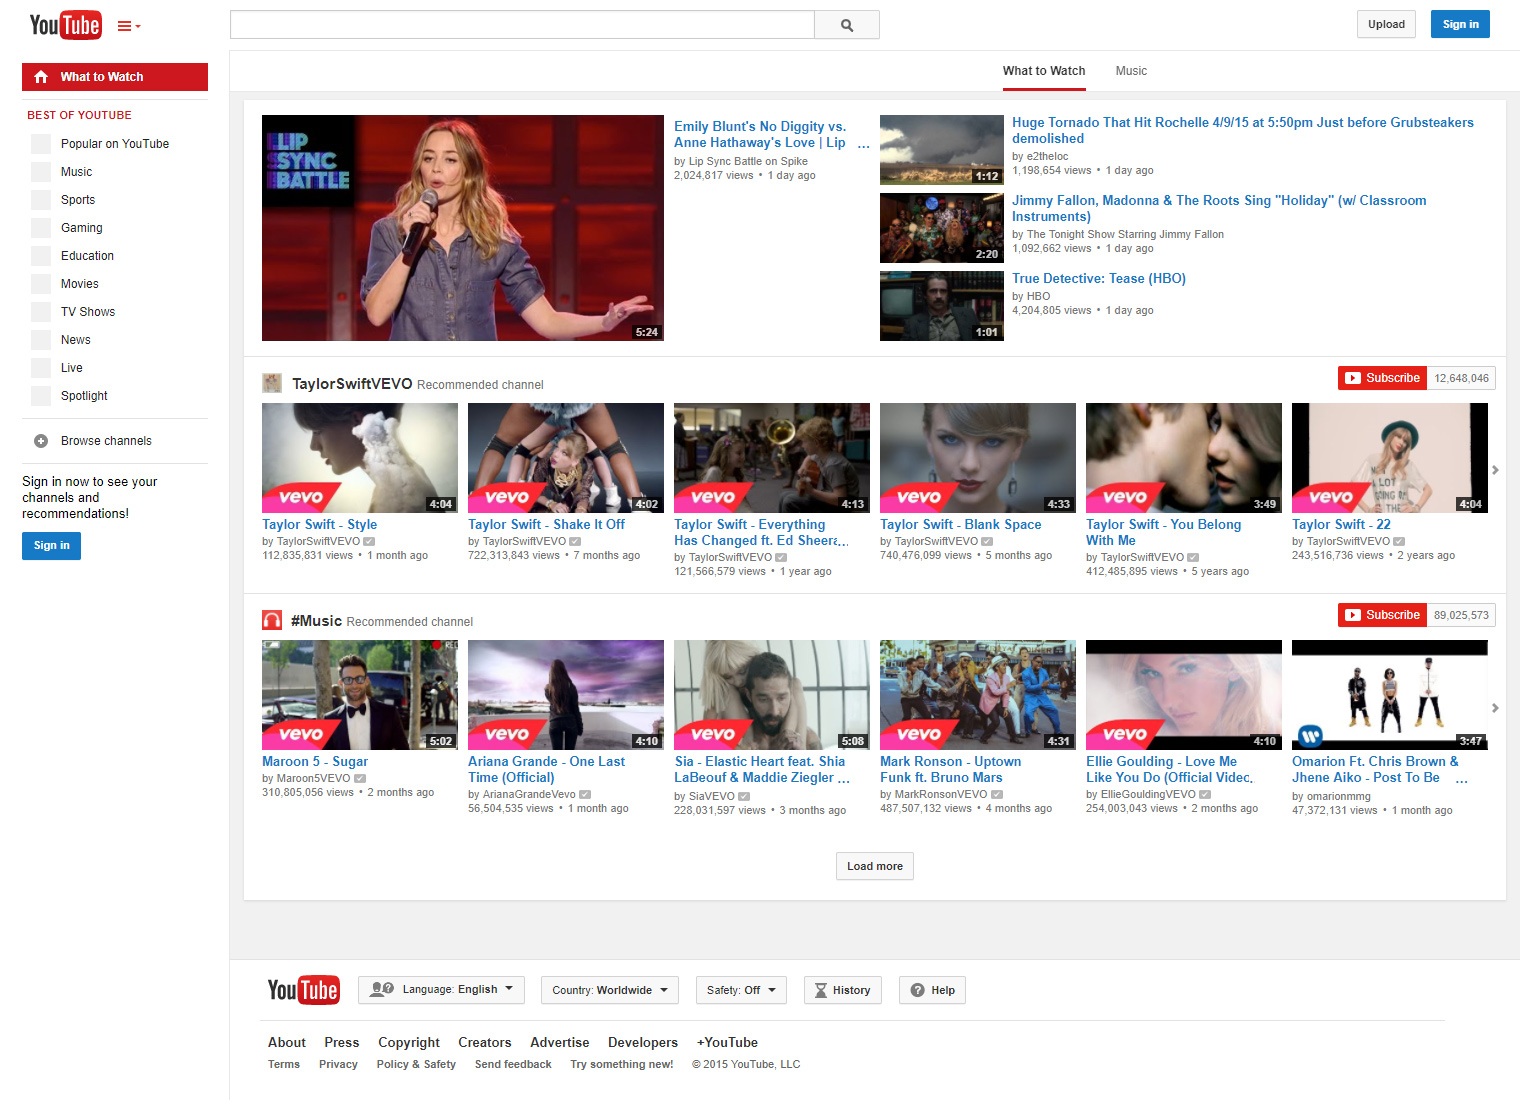This screenshot has width=1520, height=1100.
Task: Open the Safety: Off dropdown
Action: click(740, 990)
